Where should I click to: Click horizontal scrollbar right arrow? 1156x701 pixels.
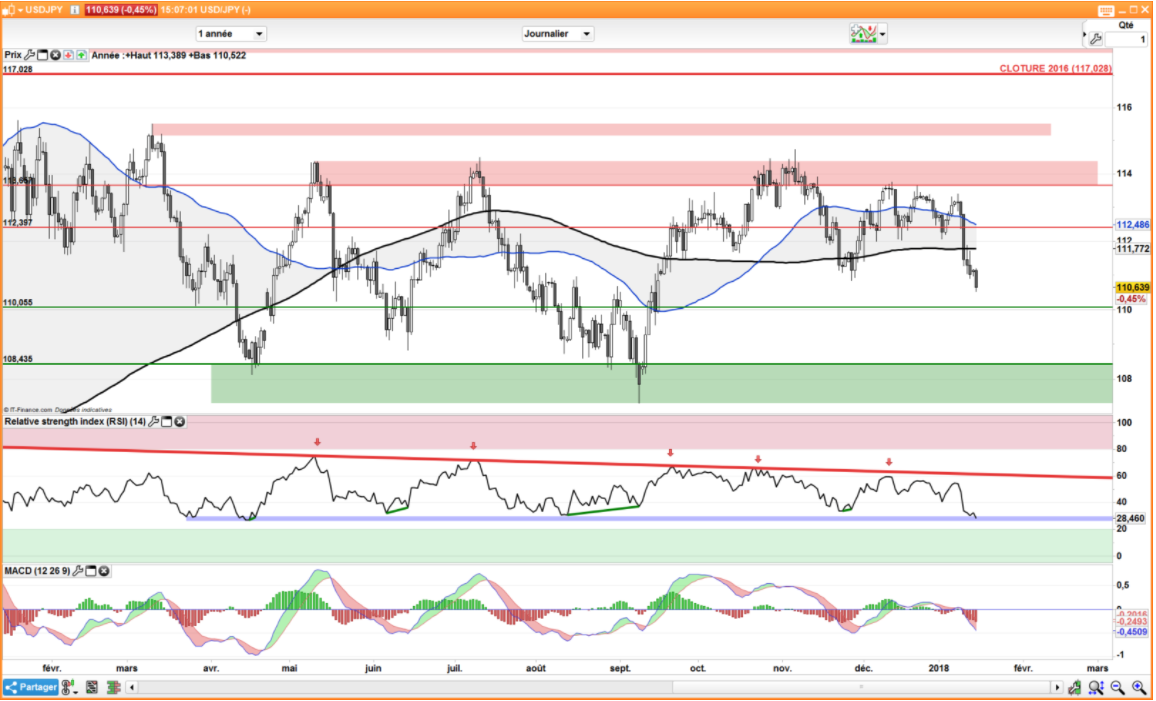click(x=1056, y=688)
